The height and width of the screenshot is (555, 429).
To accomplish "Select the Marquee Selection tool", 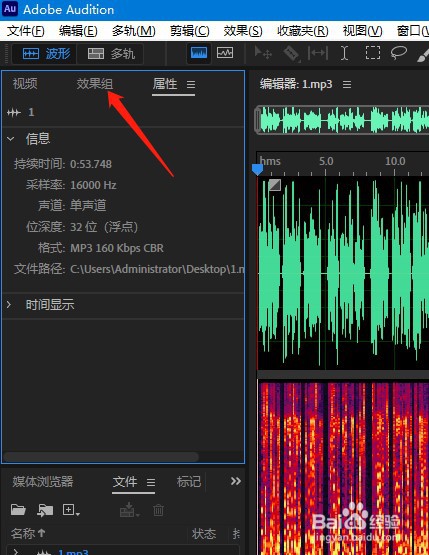I will tap(373, 53).
